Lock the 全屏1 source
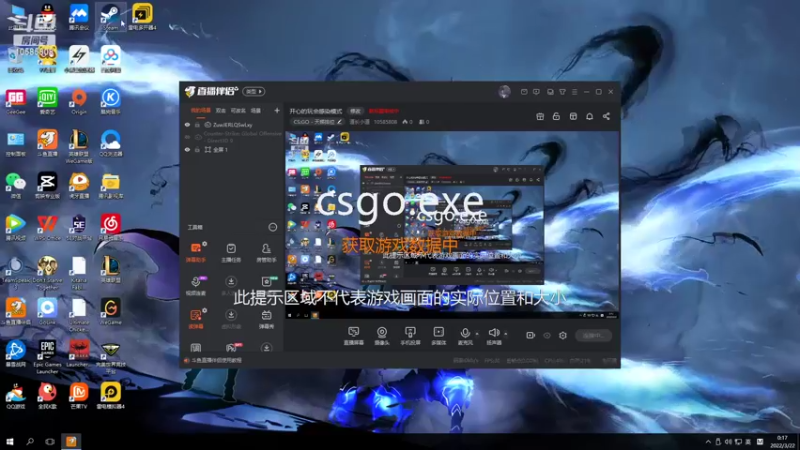 (197, 149)
